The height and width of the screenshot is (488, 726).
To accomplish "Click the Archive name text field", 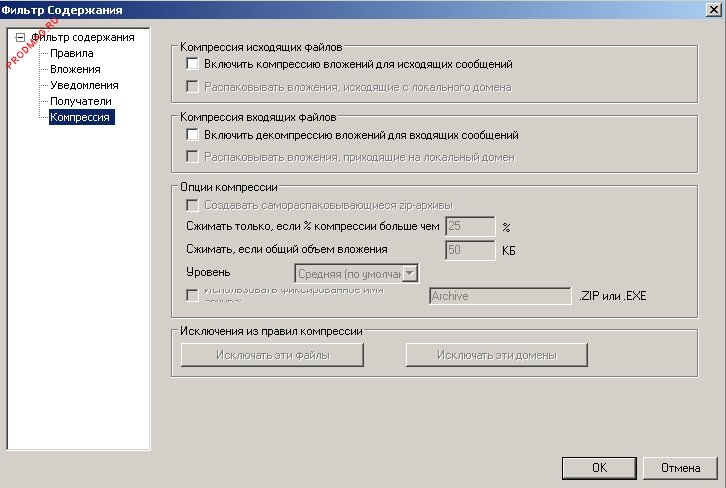I will [x=498, y=296].
